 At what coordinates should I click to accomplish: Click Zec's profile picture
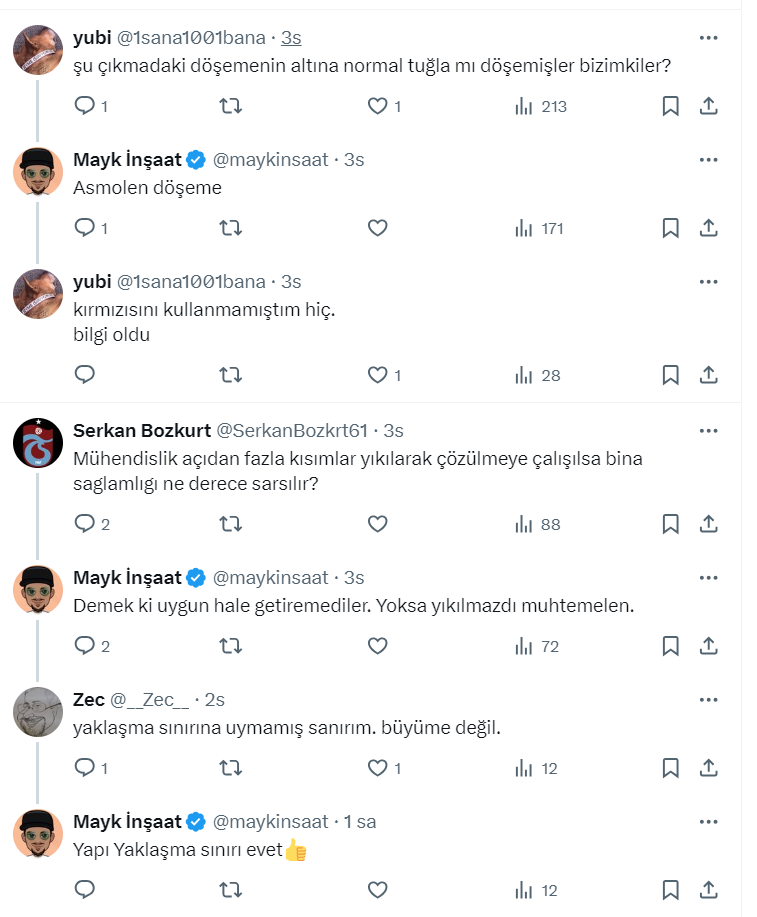click(38, 712)
